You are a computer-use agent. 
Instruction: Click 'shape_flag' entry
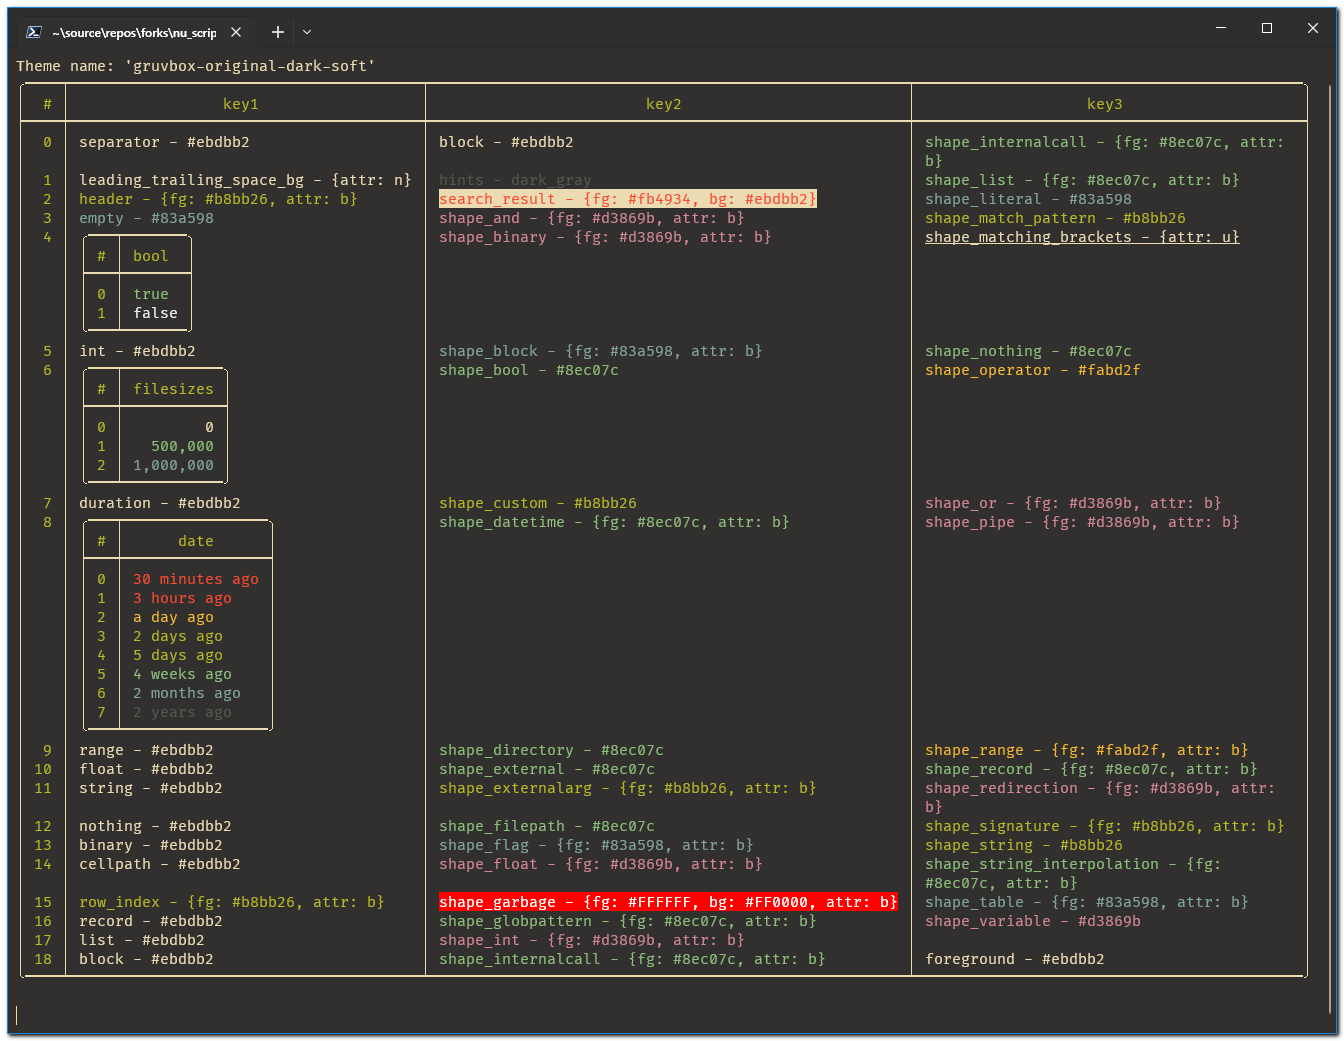596,845
